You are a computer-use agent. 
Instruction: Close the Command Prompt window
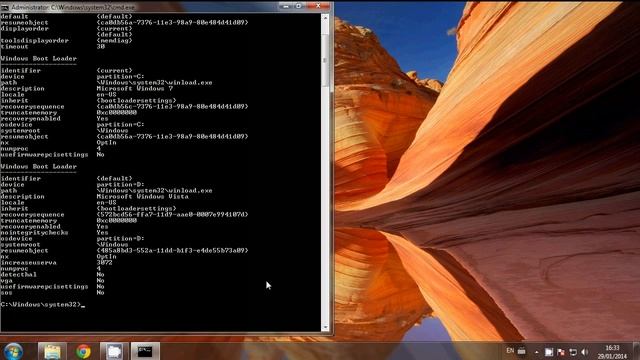[x=318, y=6]
